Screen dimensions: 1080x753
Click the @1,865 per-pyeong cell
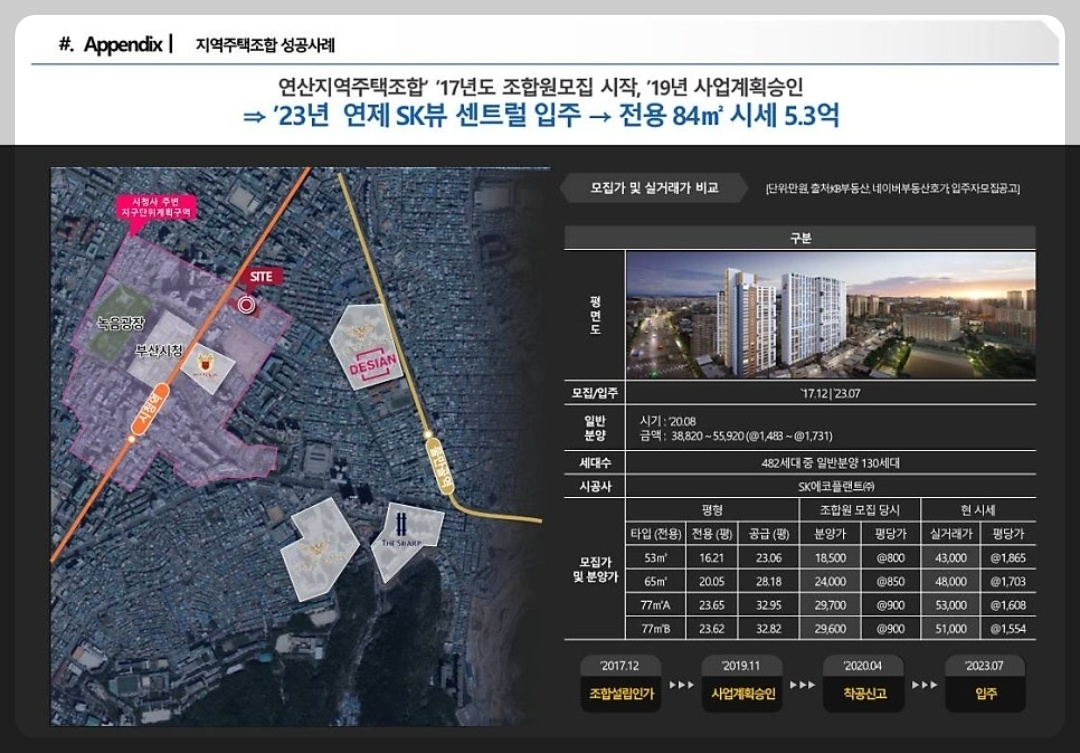(x=1008, y=558)
